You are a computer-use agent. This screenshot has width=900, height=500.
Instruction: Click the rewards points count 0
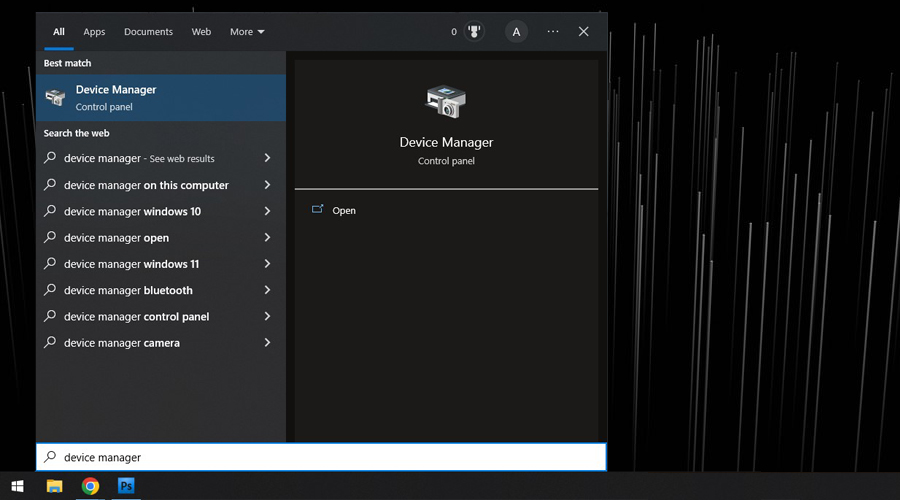(x=453, y=32)
